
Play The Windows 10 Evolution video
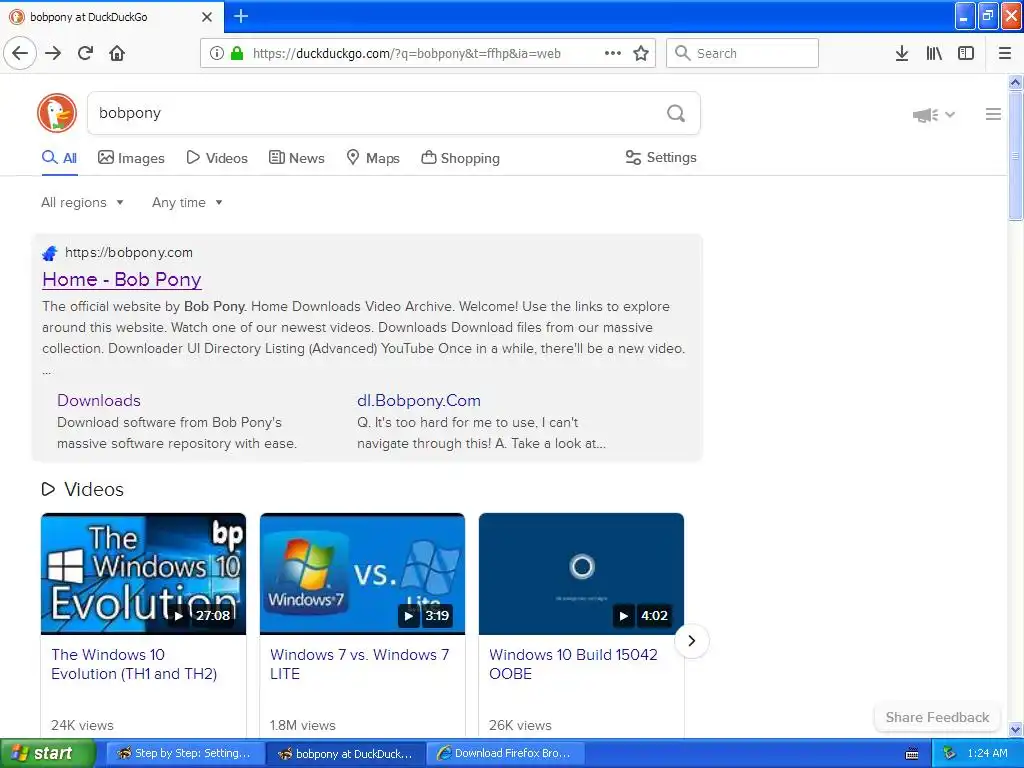(143, 573)
